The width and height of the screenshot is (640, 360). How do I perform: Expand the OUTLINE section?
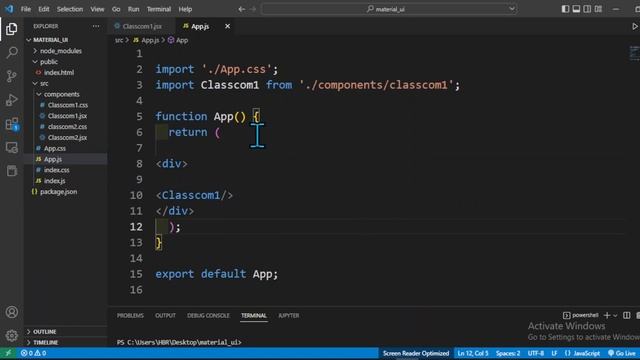click(44, 332)
